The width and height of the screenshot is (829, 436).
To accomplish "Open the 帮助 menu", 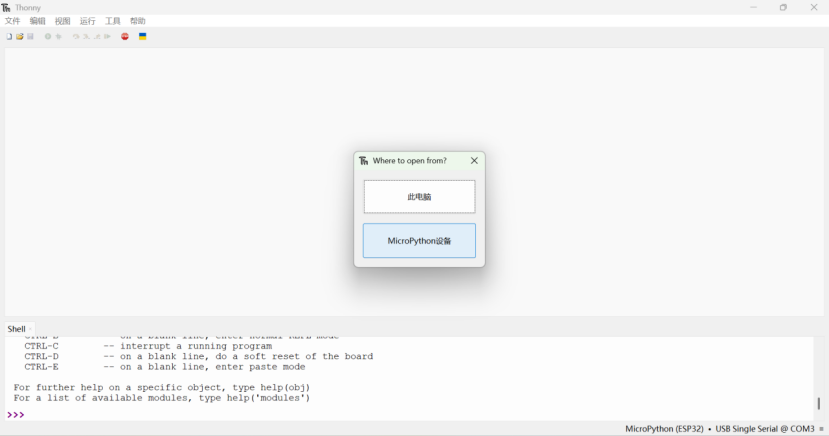I will click(x=137, y=21).
